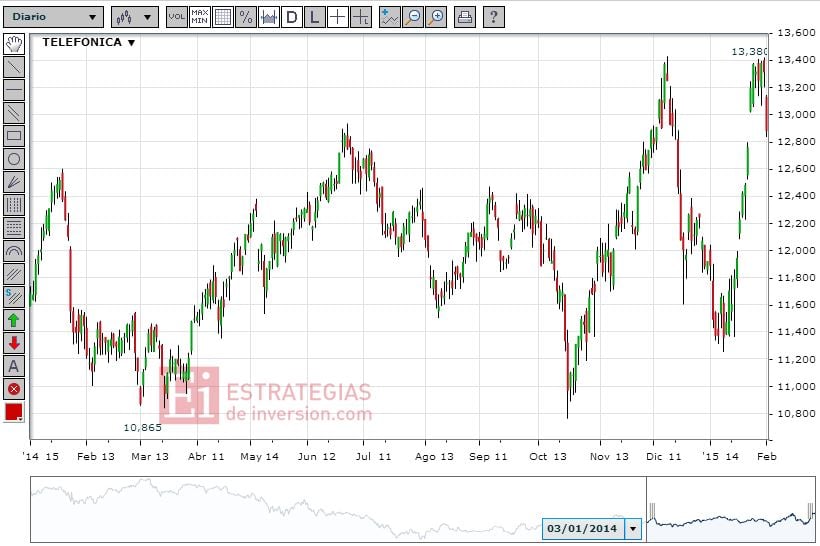
Task: Enable the crosshair with label cursor
Action: [361, 17]
